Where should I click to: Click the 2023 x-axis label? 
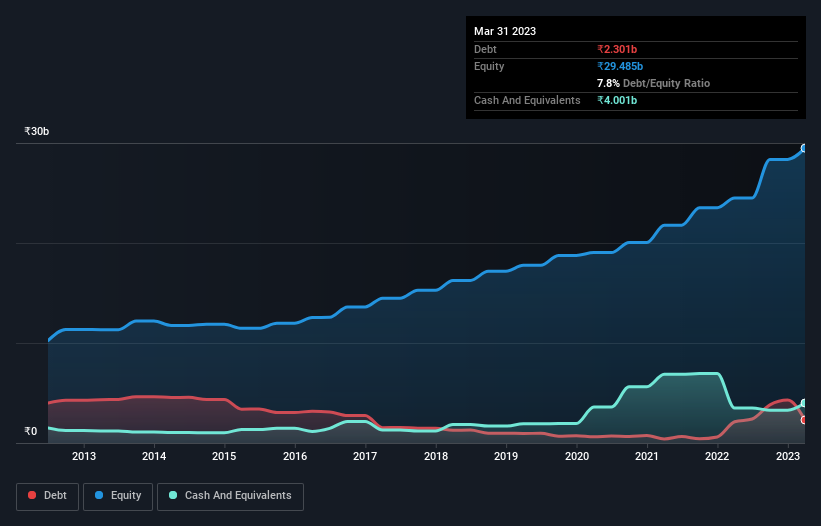pos(787,456)
